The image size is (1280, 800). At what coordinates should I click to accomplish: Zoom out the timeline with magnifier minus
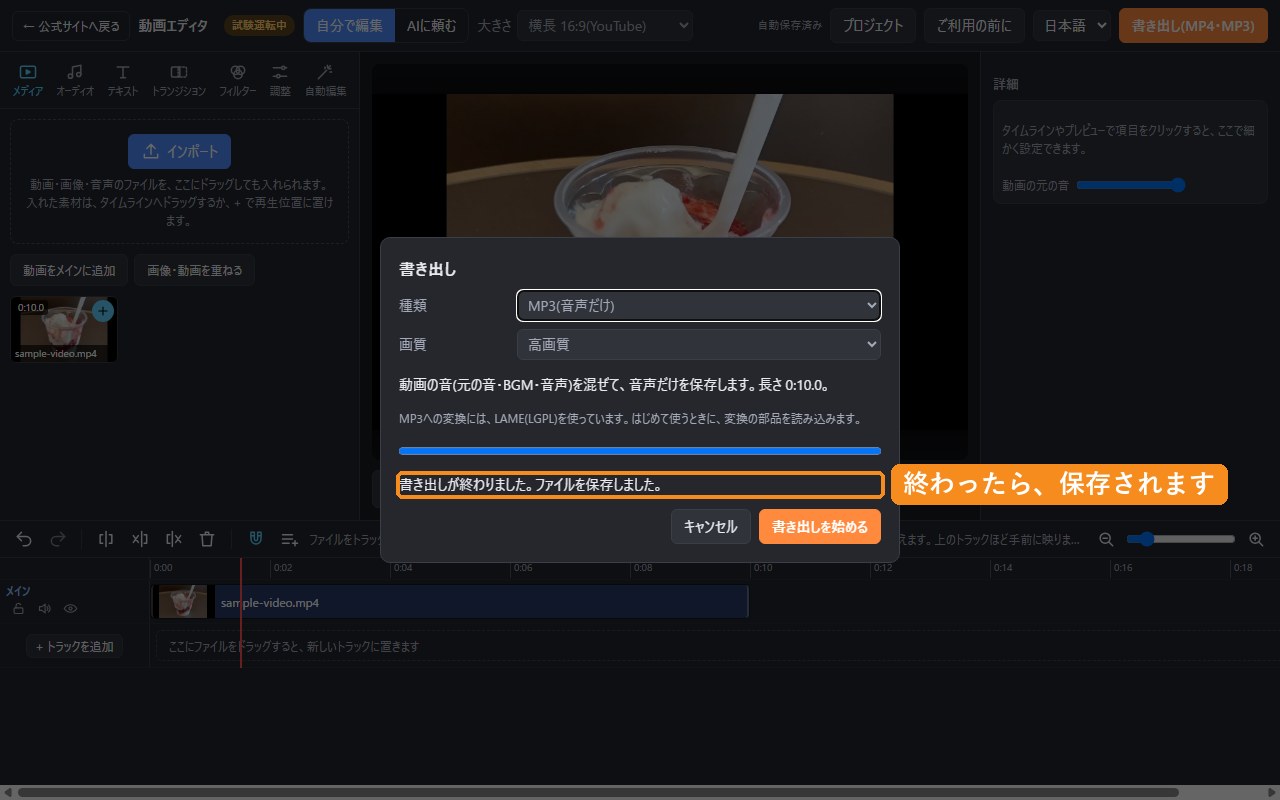(1106, 539)
